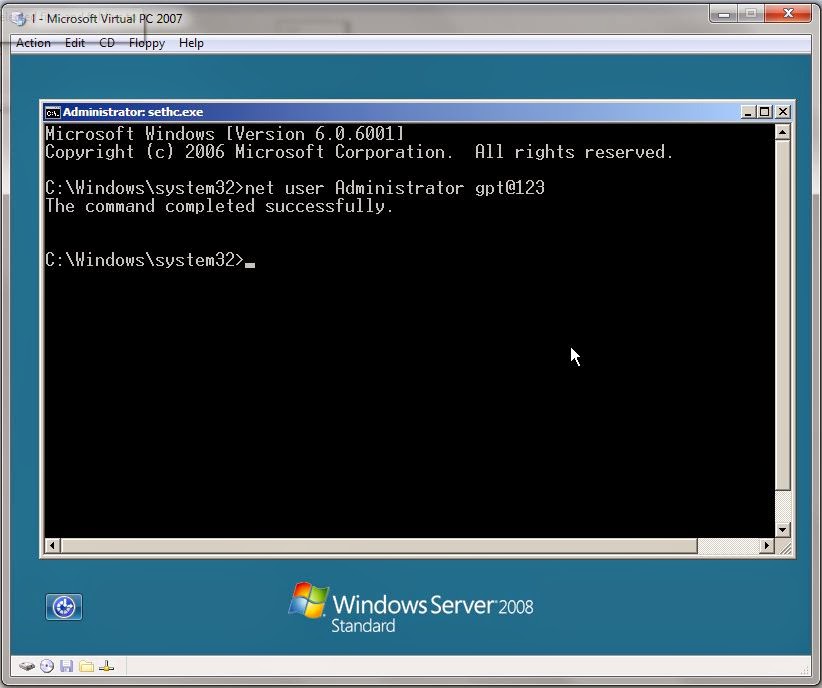Click the shared folder status icon

85,666
